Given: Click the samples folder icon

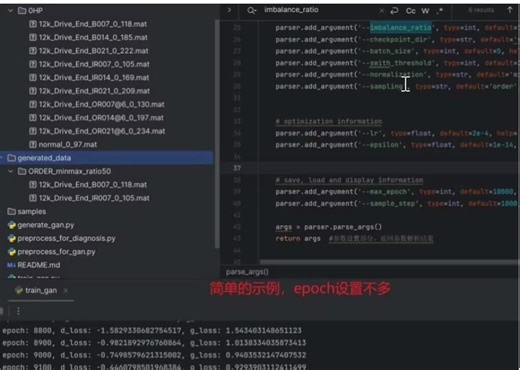Looking at the screenshot, I should 12,211.
